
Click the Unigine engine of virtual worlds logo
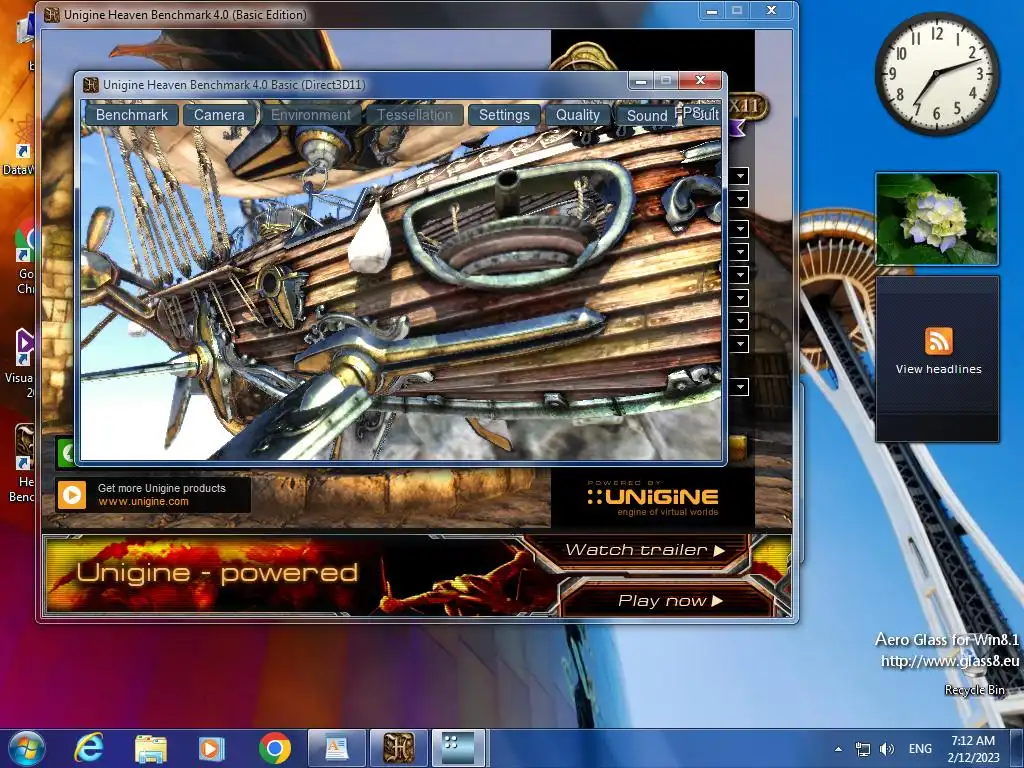pyautogui.click(x=652, y=499)
